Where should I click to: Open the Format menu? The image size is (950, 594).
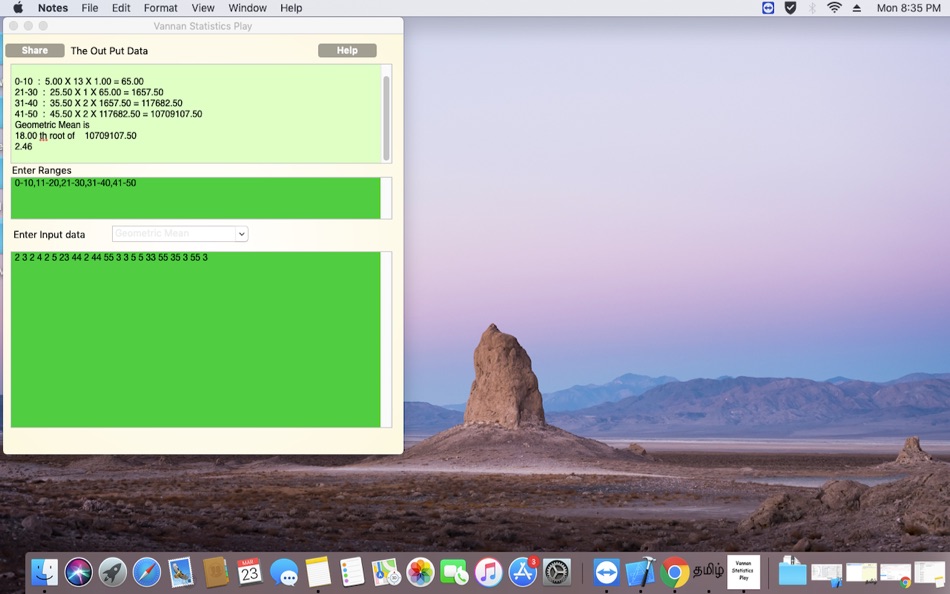click(x=159, y=8)
